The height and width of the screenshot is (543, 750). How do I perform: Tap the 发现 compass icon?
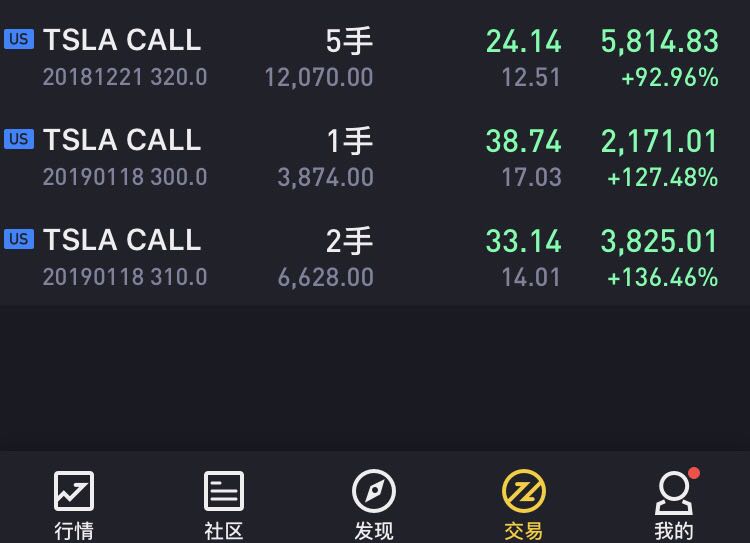click(374, 491)
